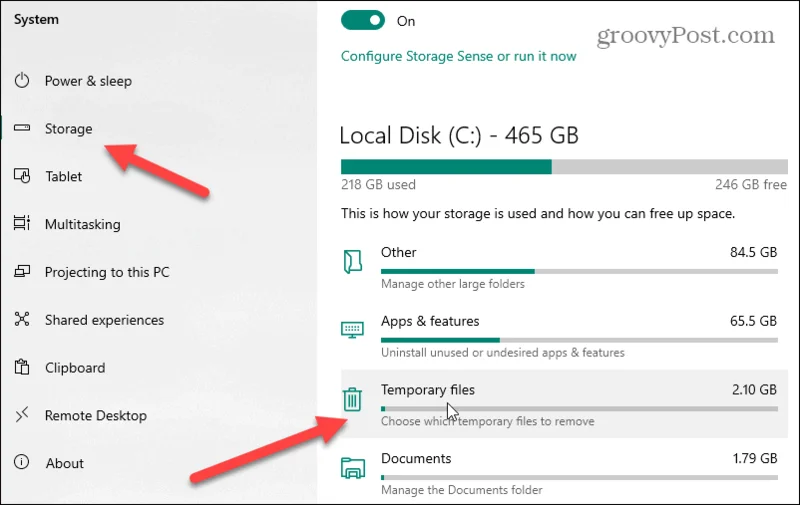
Task: Click the Other category usage bar
Action: (x=579, y=271)
